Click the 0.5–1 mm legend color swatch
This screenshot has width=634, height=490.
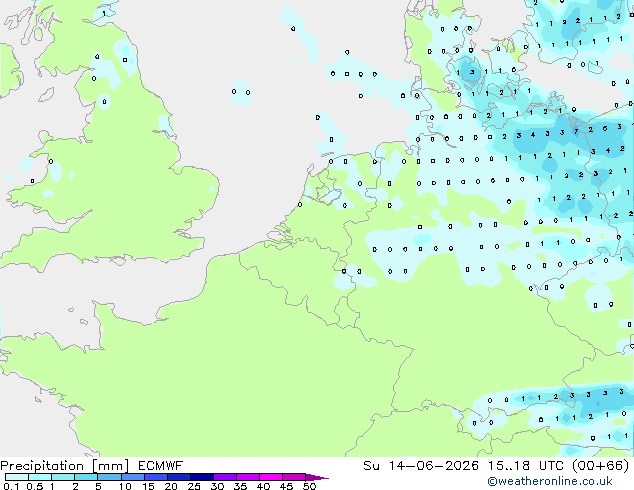coord(40,477)
